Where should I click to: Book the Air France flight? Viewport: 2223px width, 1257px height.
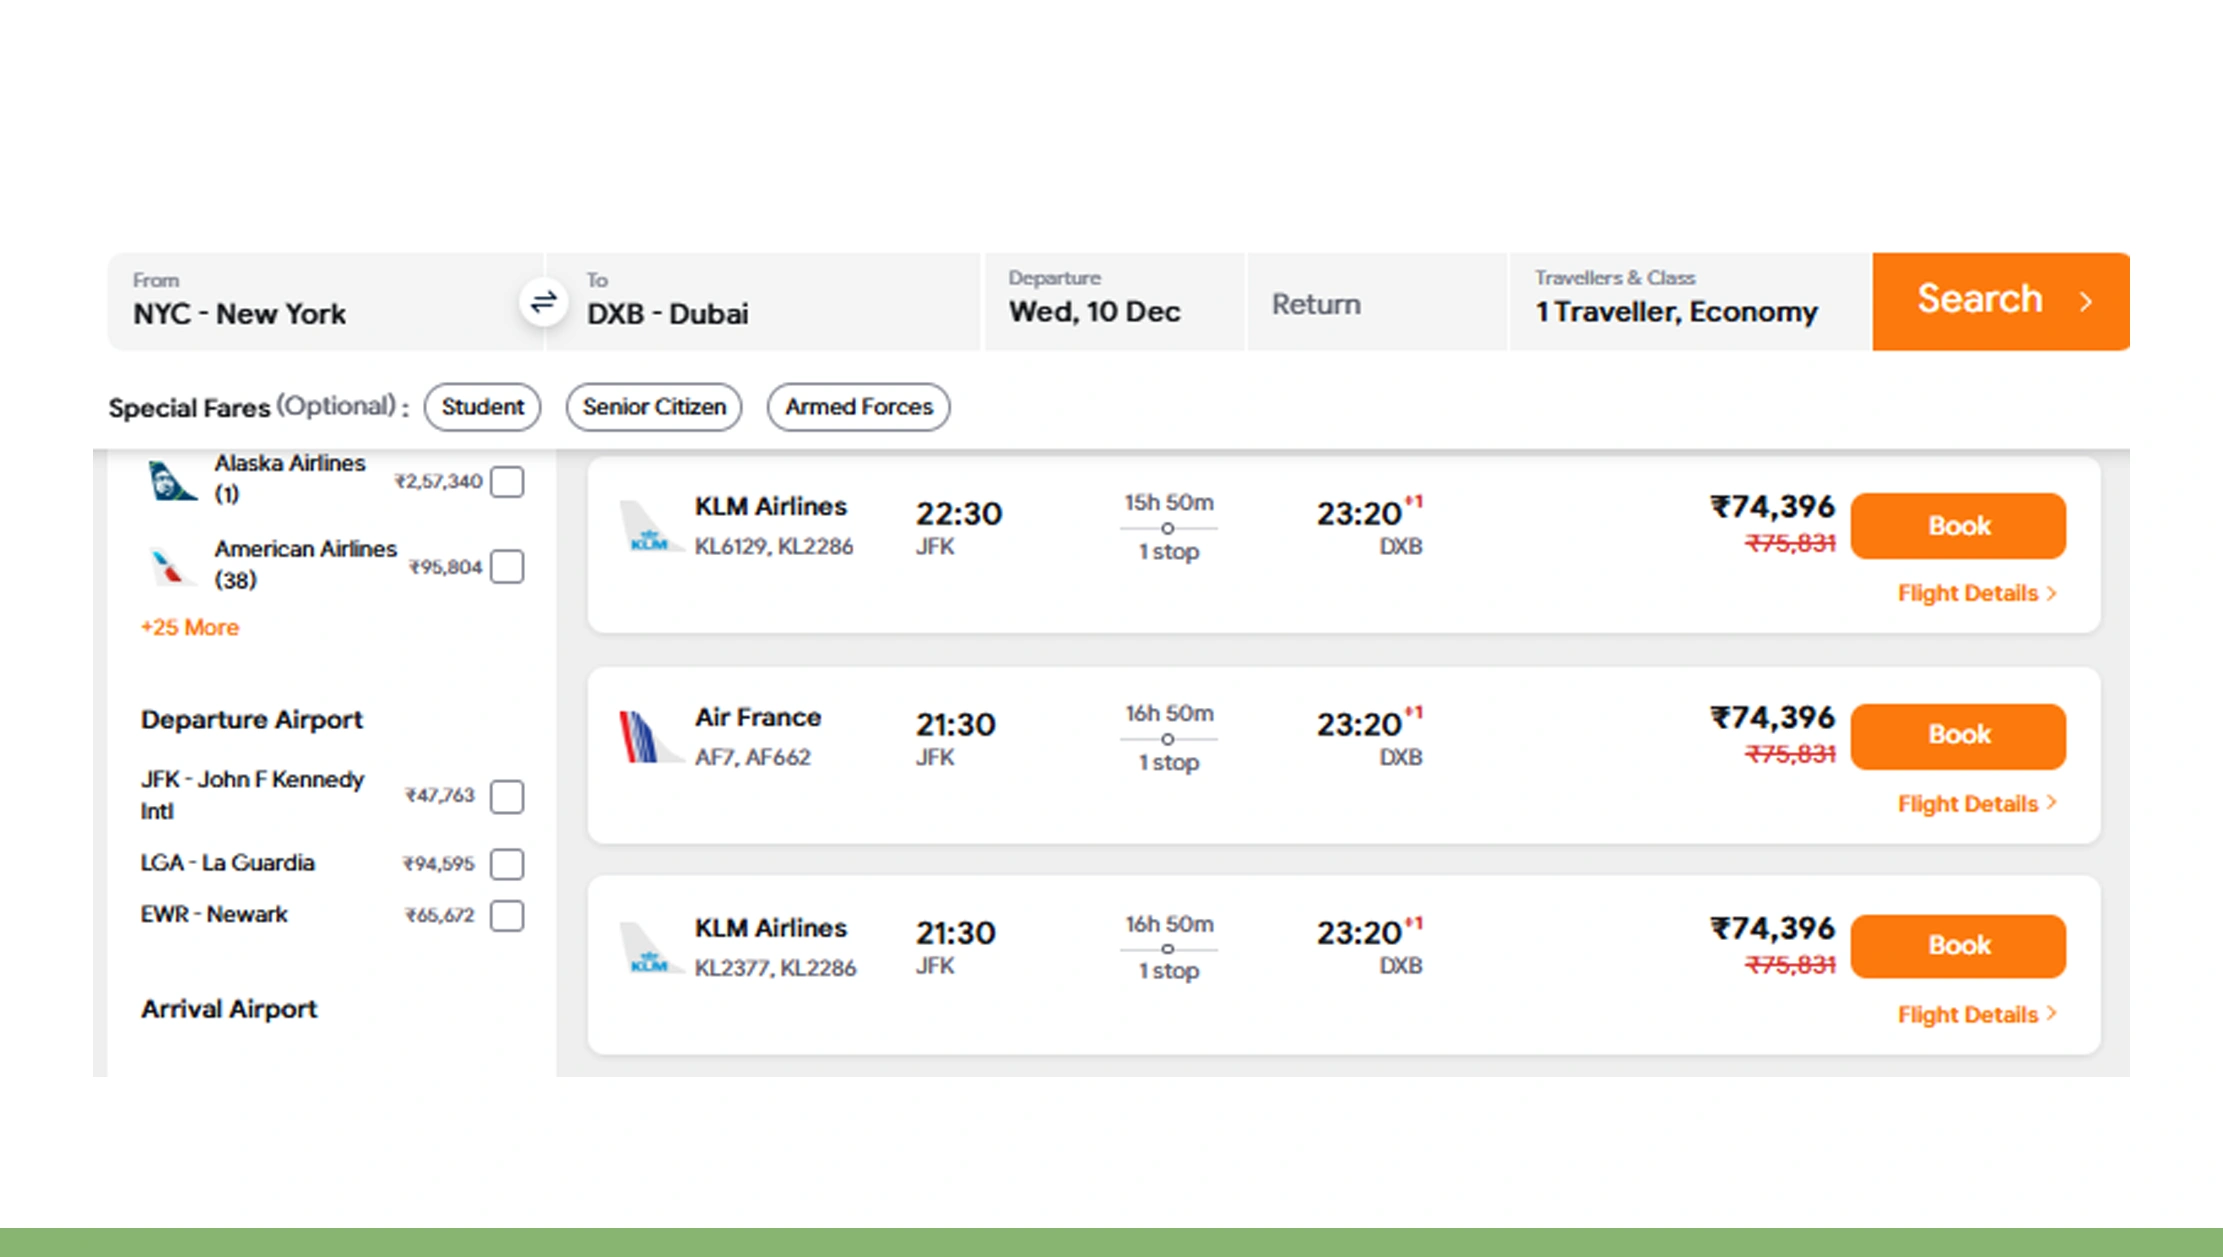click(1958, 736)
